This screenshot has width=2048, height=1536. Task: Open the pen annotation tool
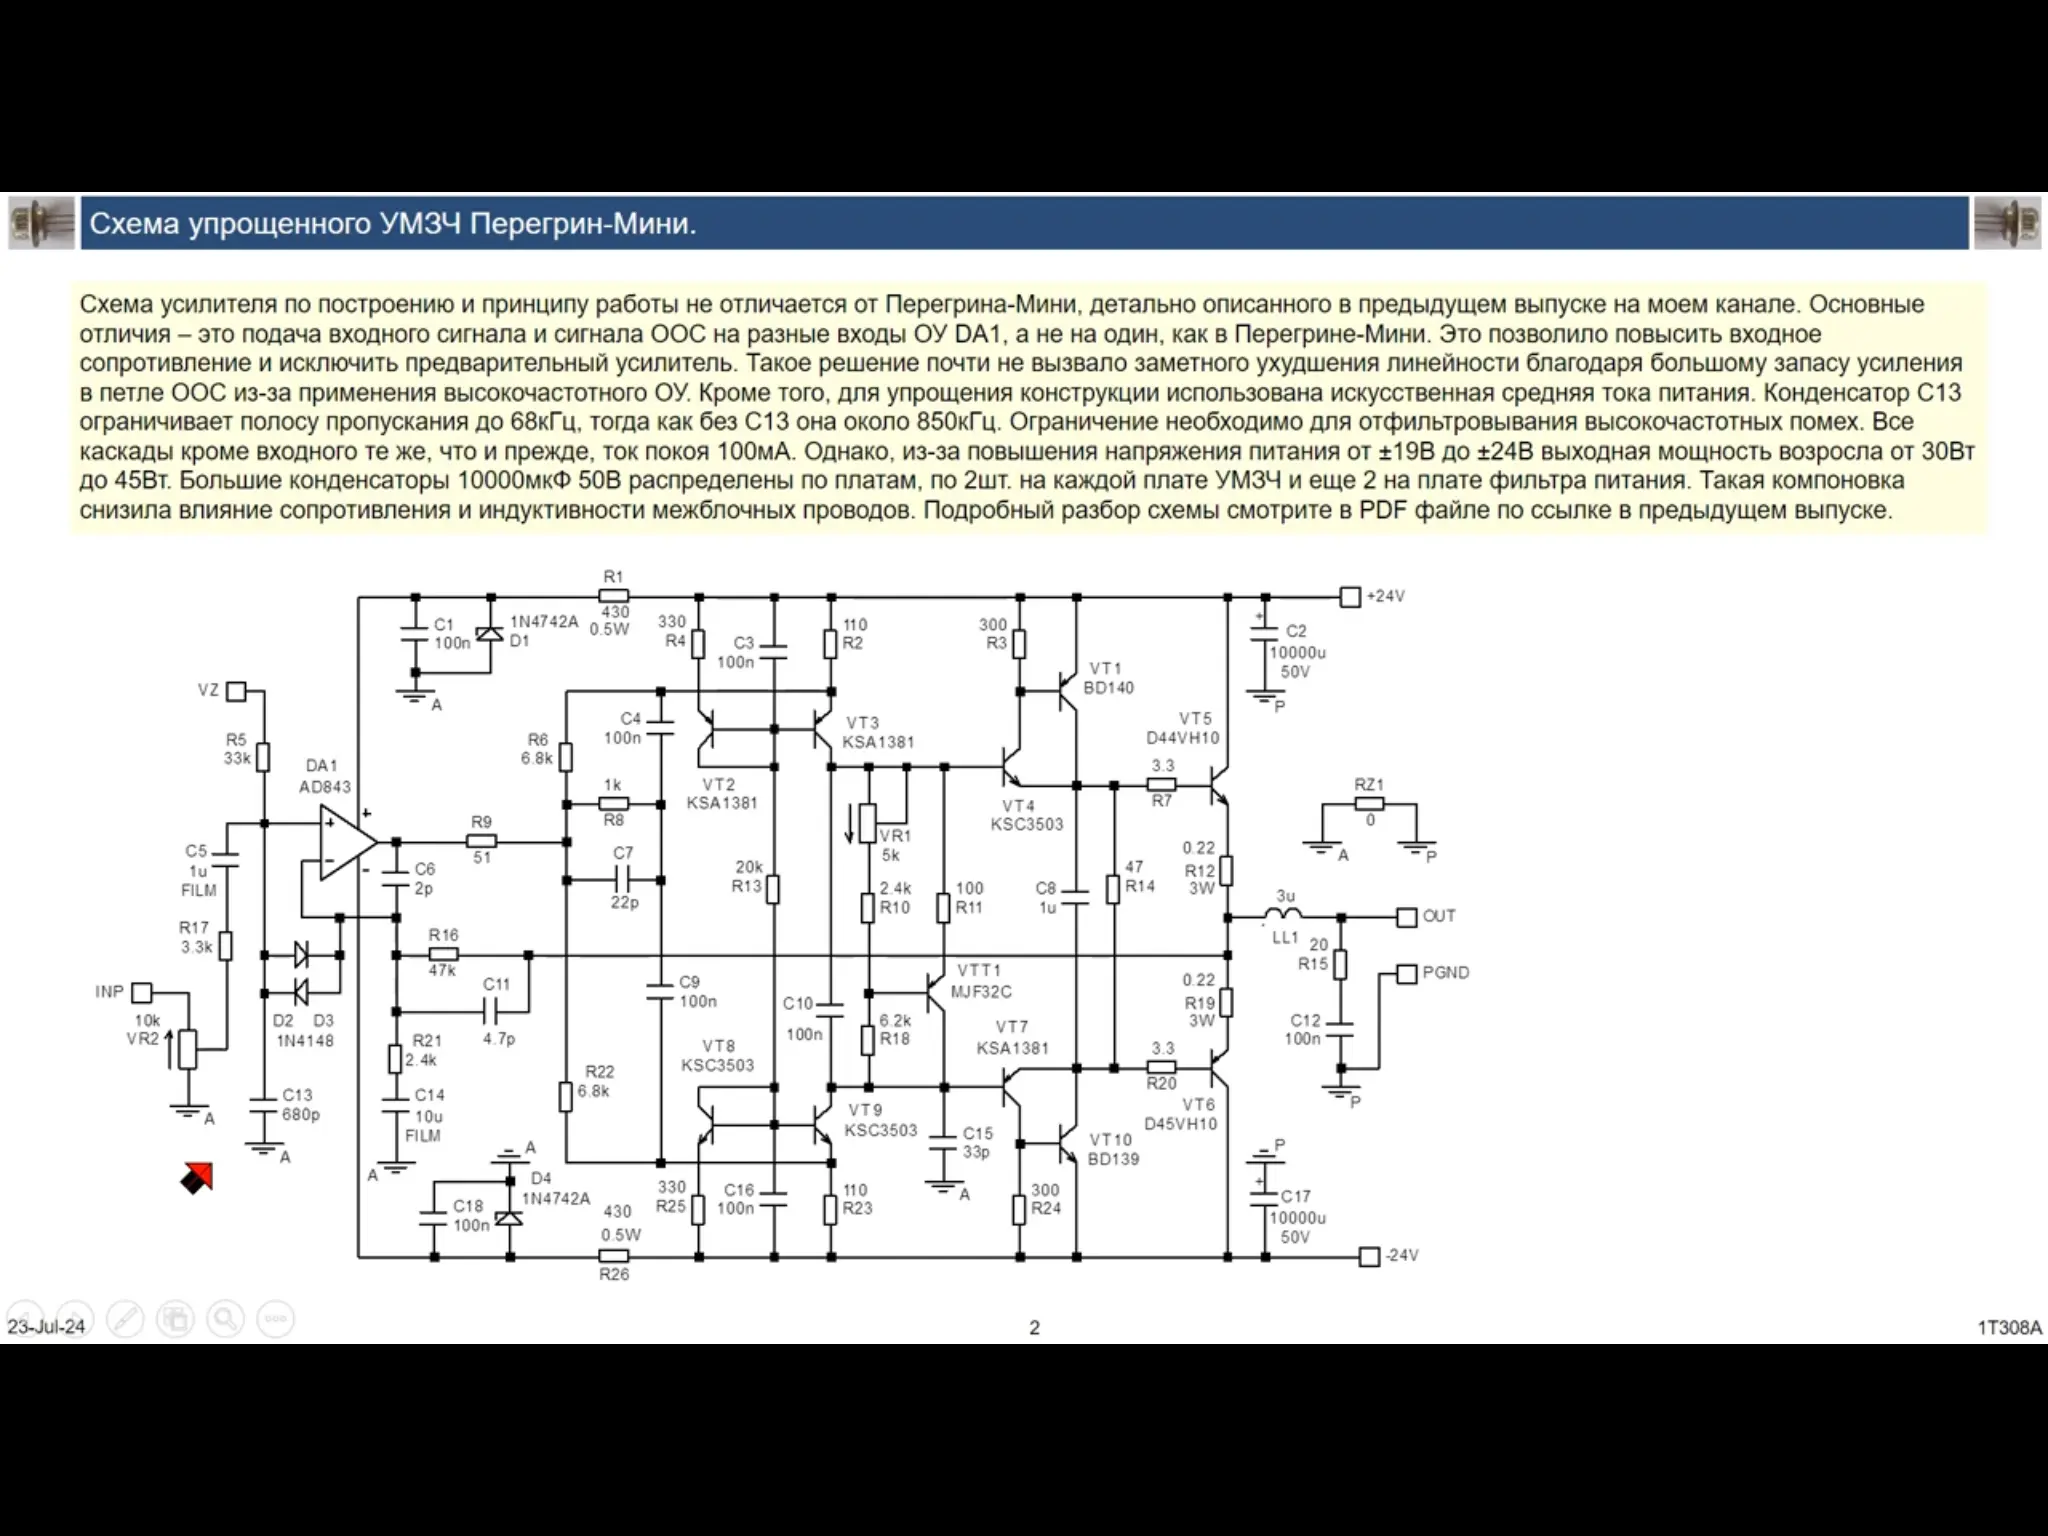pos(125,1319)
